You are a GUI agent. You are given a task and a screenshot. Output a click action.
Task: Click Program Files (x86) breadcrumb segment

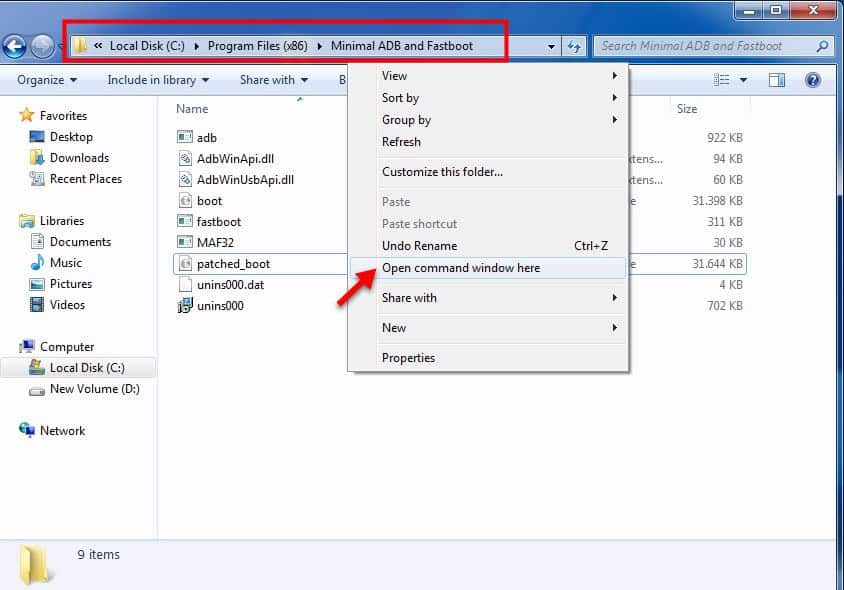[x=258, y=46]
